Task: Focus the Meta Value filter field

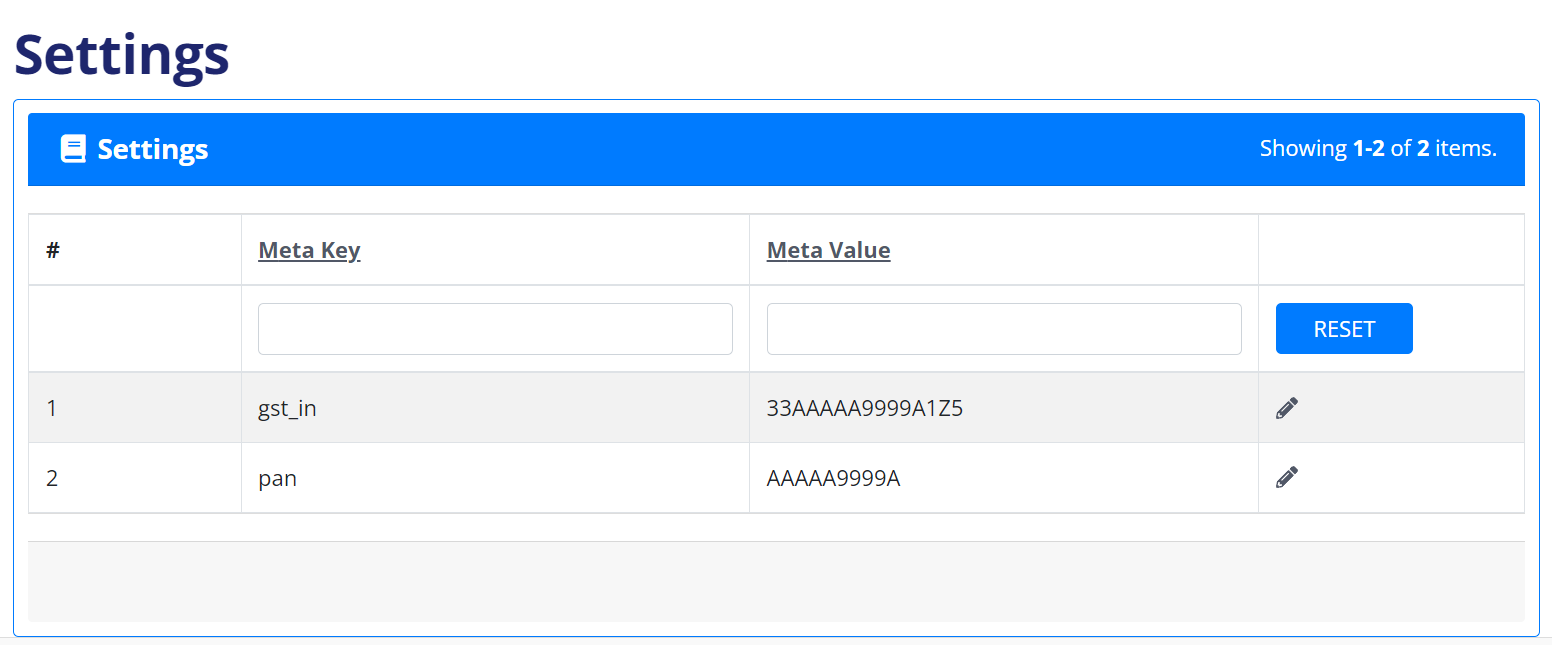Action: coord(1003,329)
